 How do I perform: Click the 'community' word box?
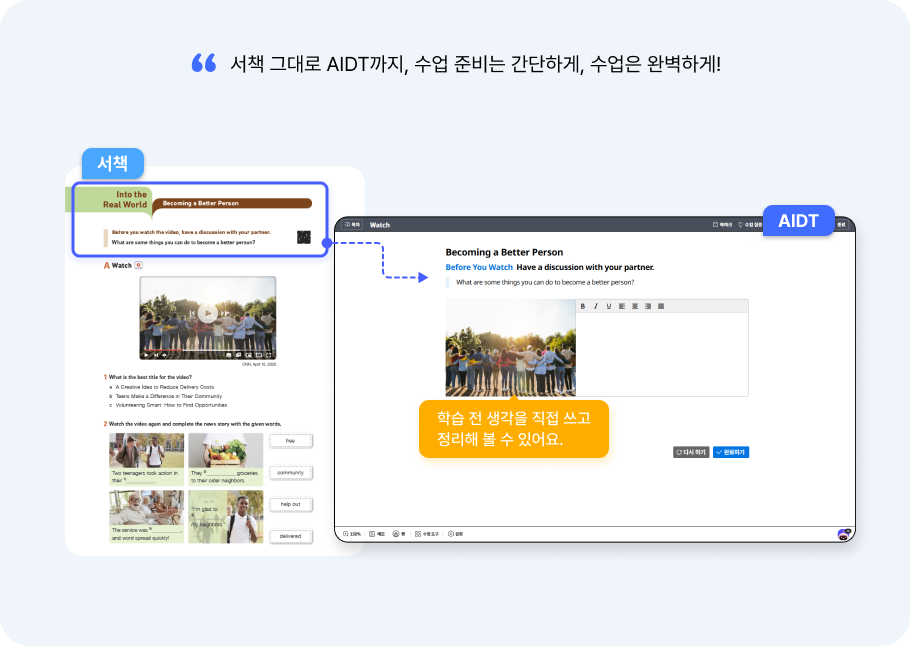click(x=290, y=472)
